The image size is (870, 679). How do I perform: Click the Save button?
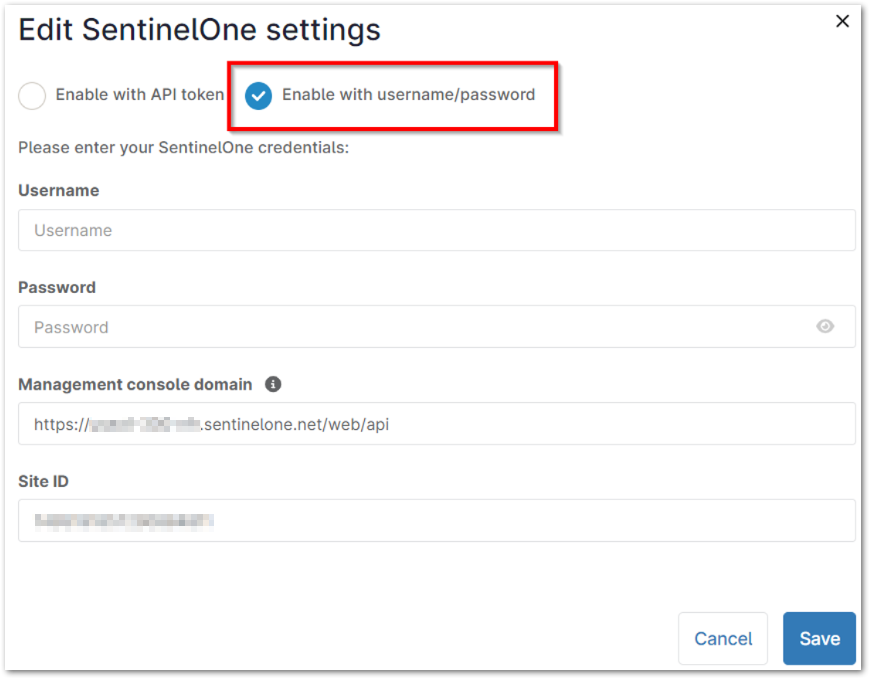(819, 638)
